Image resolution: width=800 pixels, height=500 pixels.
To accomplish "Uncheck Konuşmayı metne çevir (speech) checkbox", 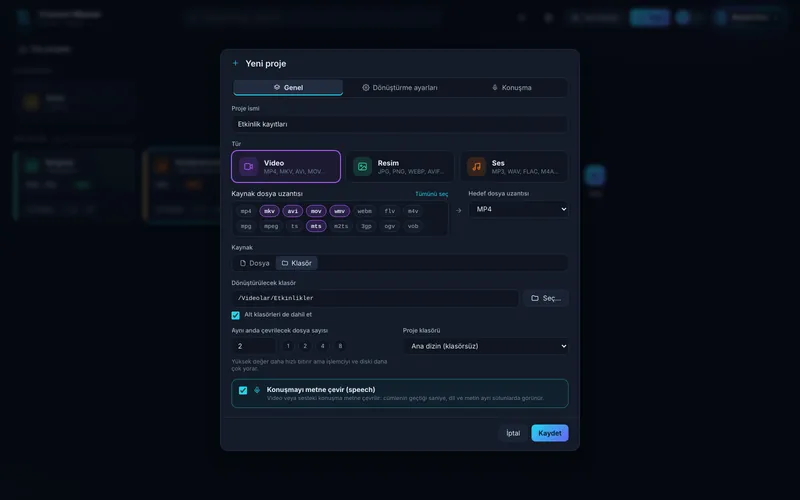I will pyautogui.click(x=243, y=390).
